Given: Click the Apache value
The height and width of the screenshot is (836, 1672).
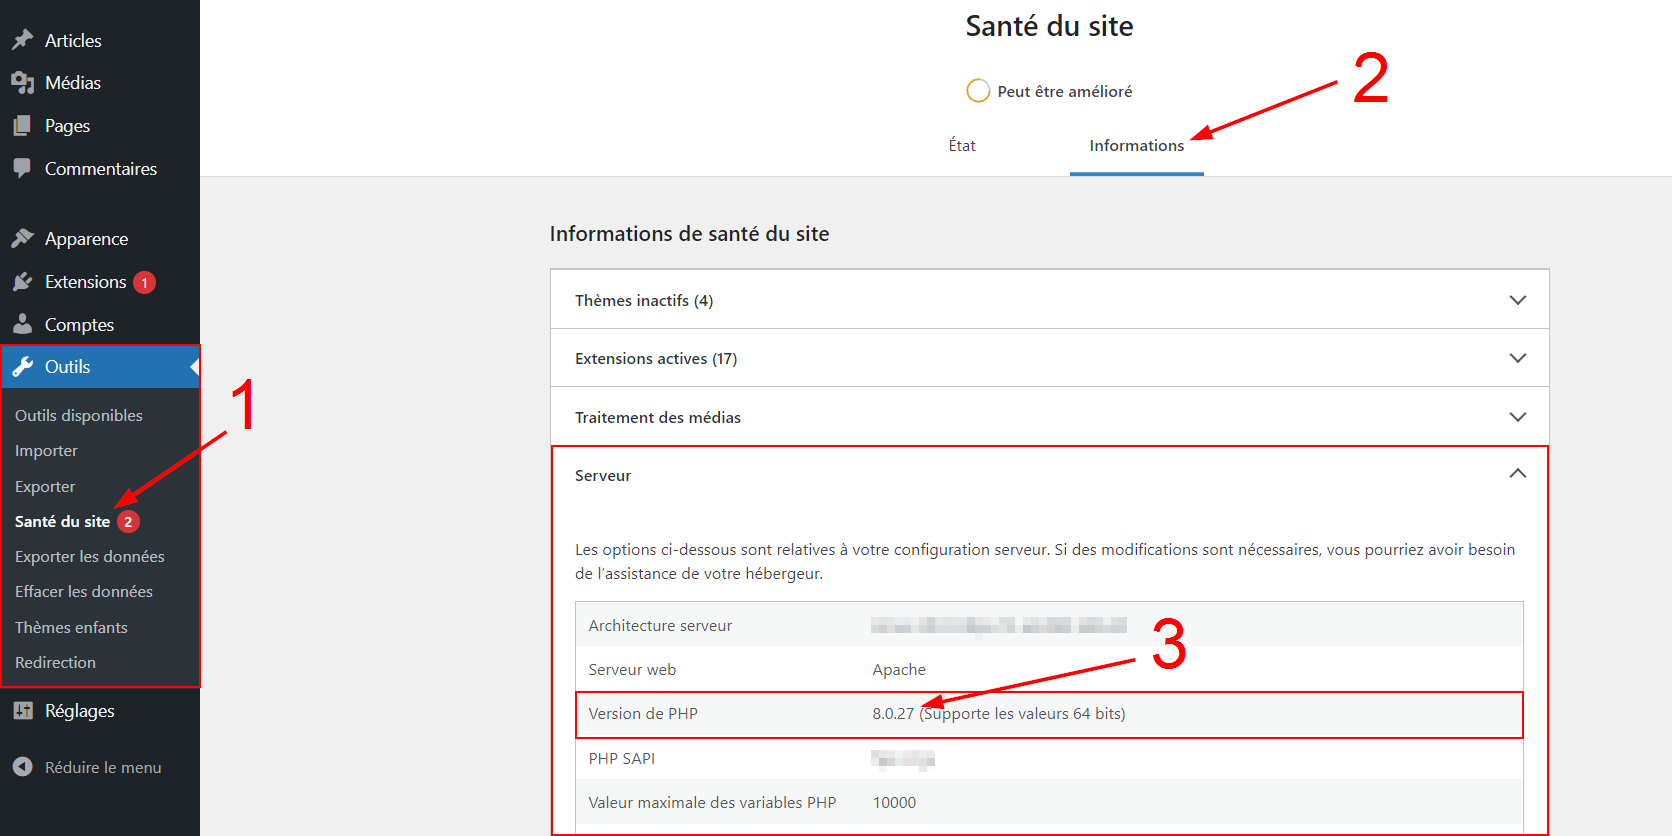Looking at the screenshot, I should [x=899, y=670].
